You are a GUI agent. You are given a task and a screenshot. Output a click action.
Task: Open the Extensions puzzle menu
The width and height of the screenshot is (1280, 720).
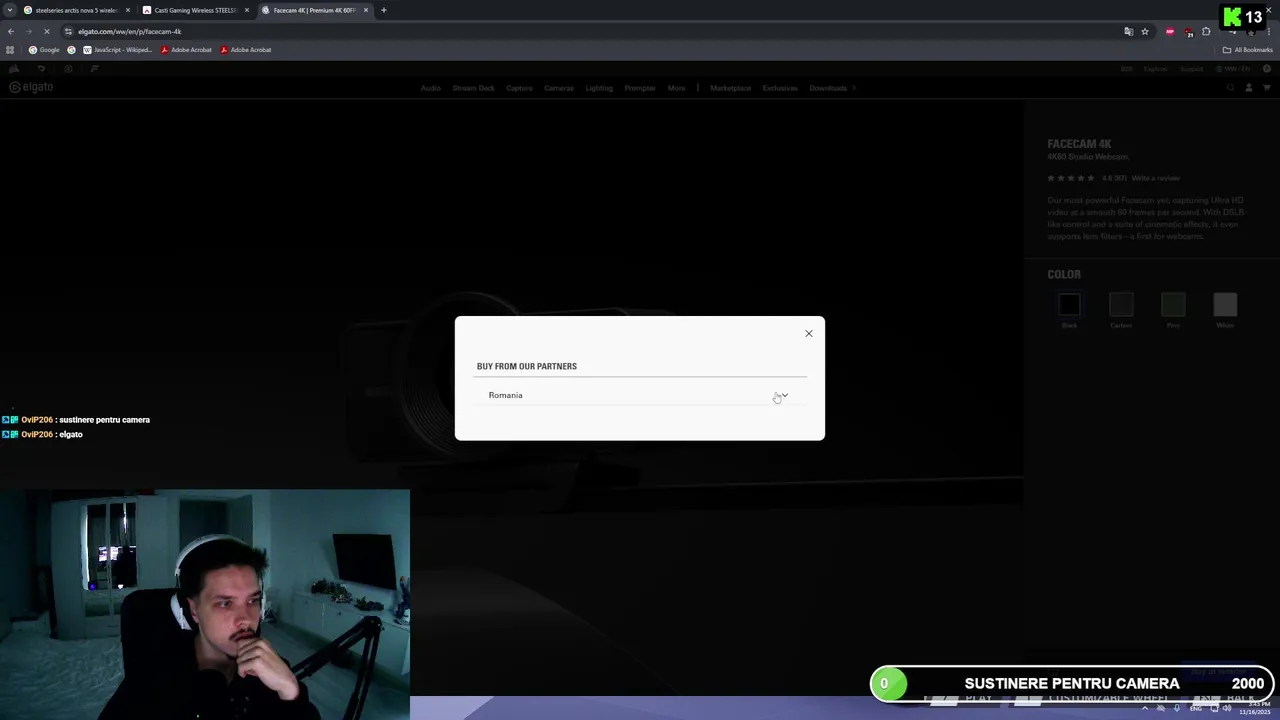pyautogui.click(x=1206, y=31)
